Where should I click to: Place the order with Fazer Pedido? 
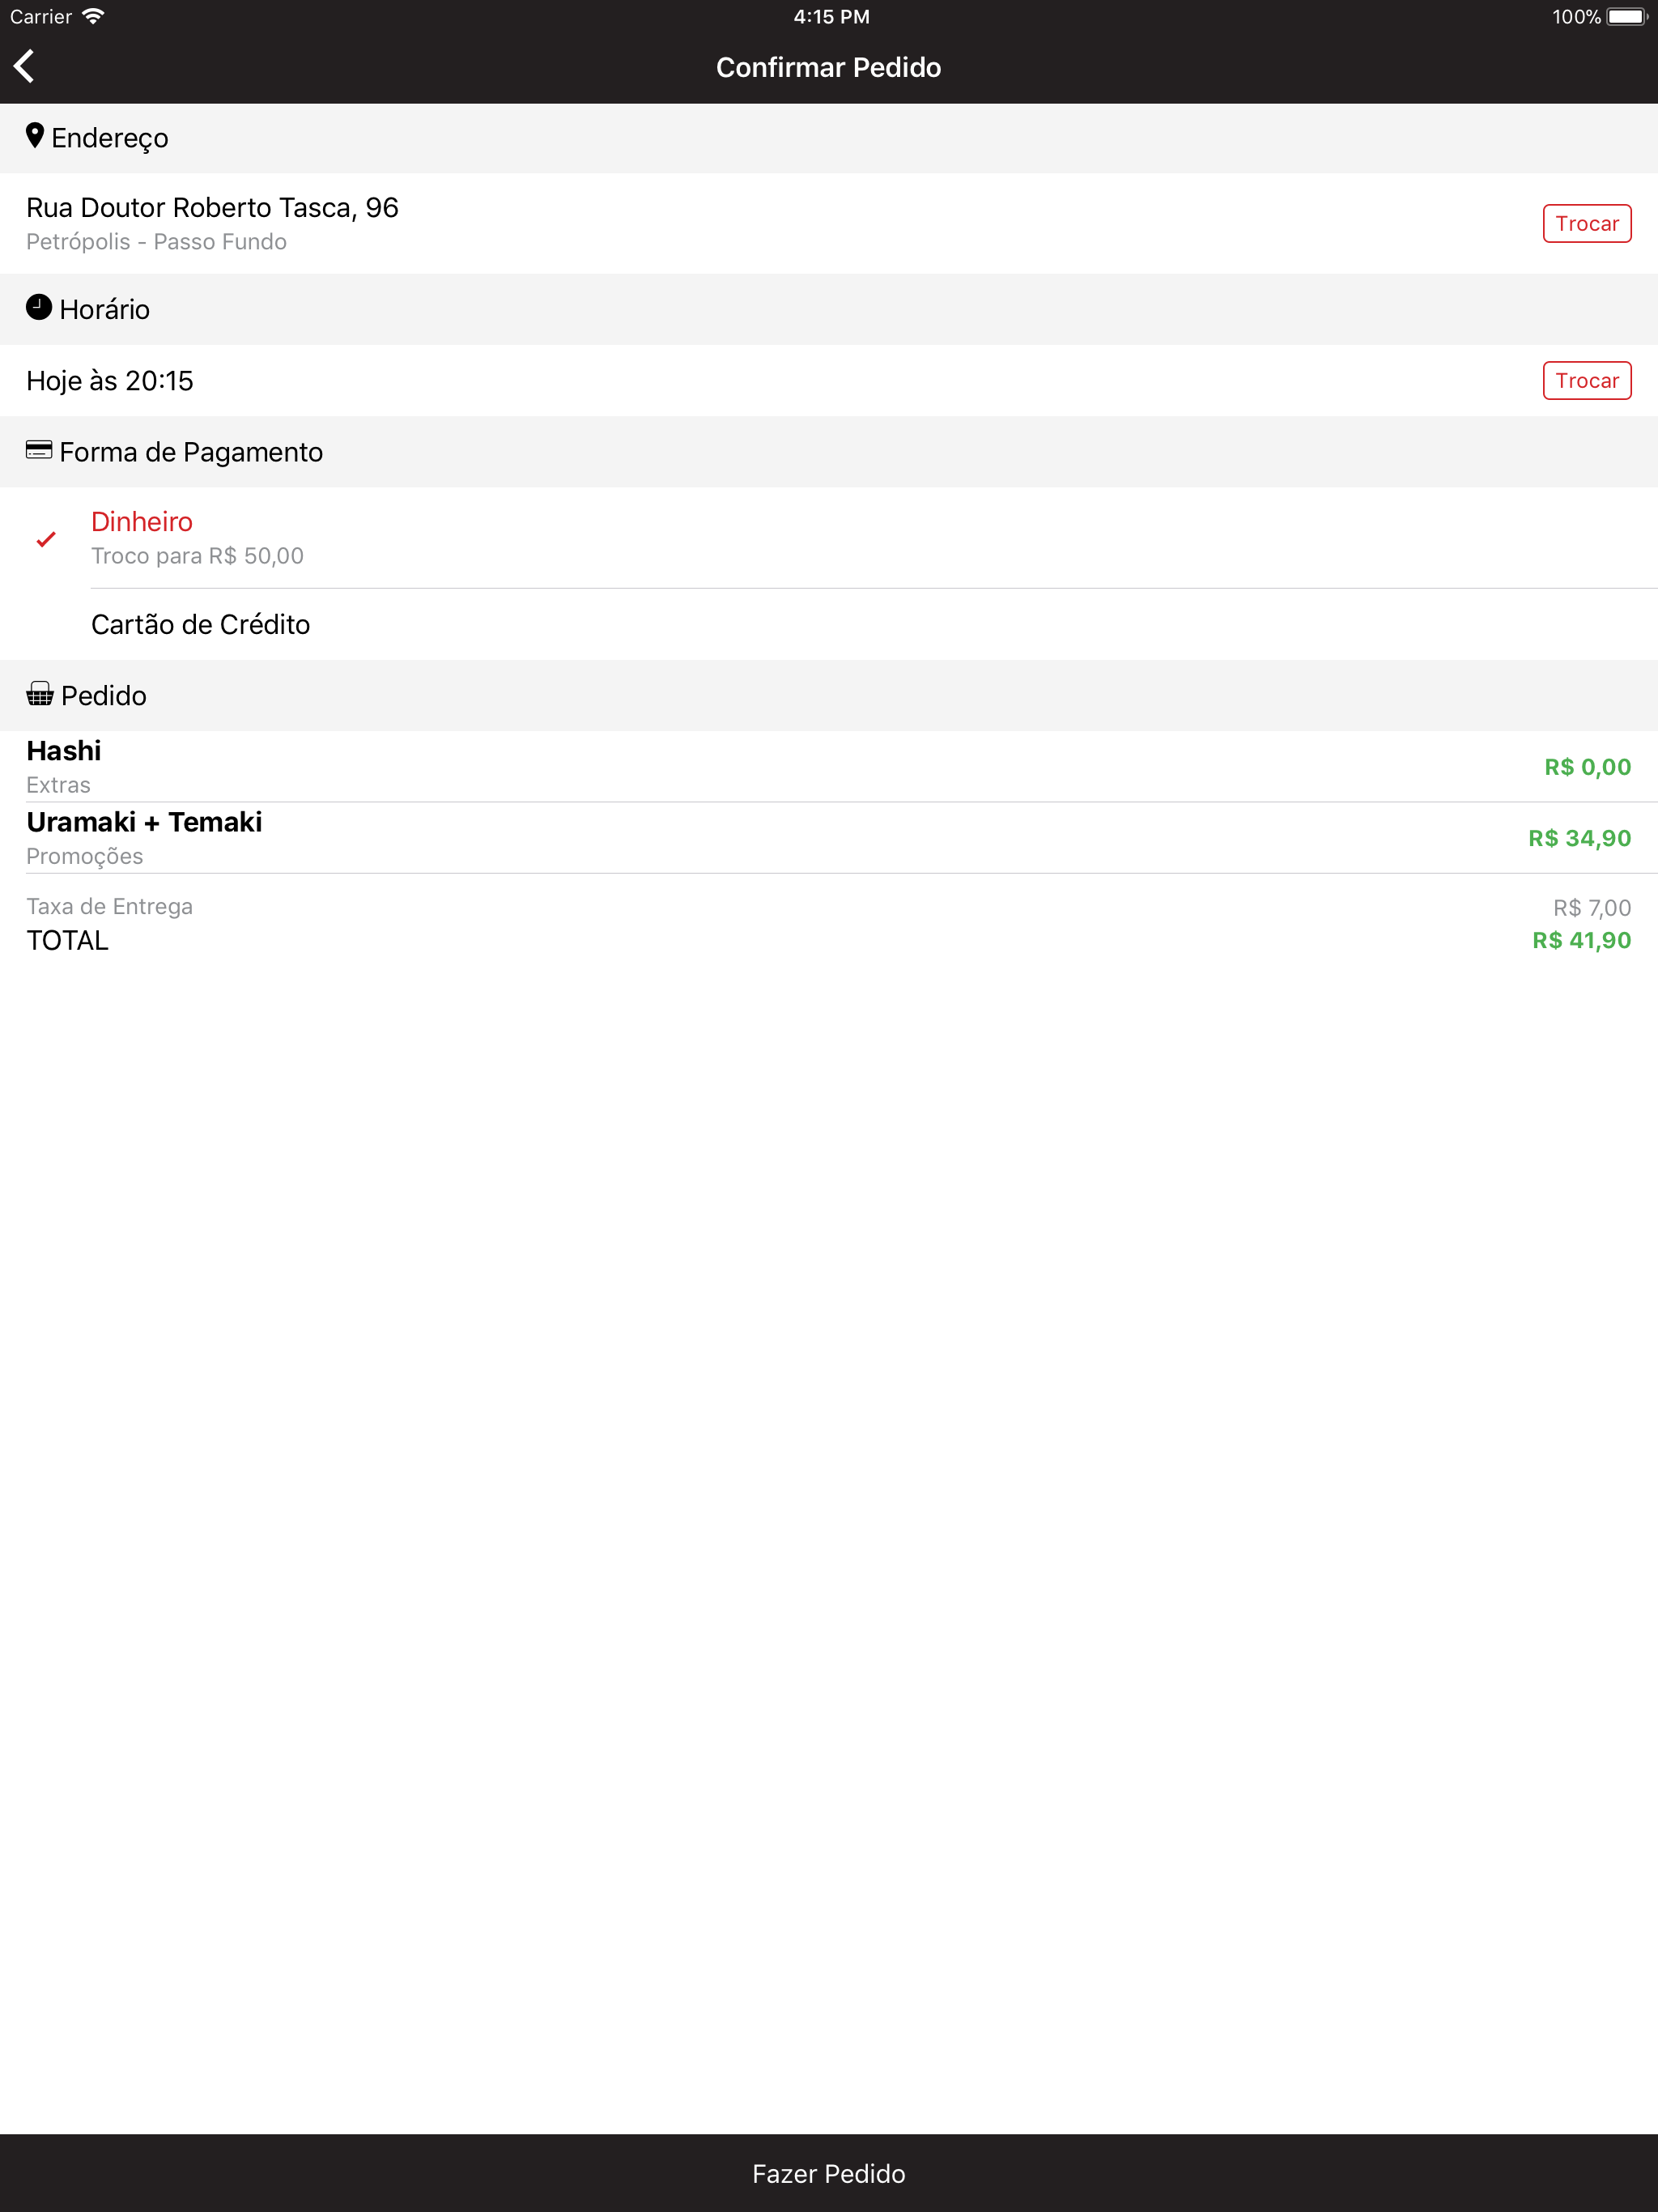pos(829,2173)
